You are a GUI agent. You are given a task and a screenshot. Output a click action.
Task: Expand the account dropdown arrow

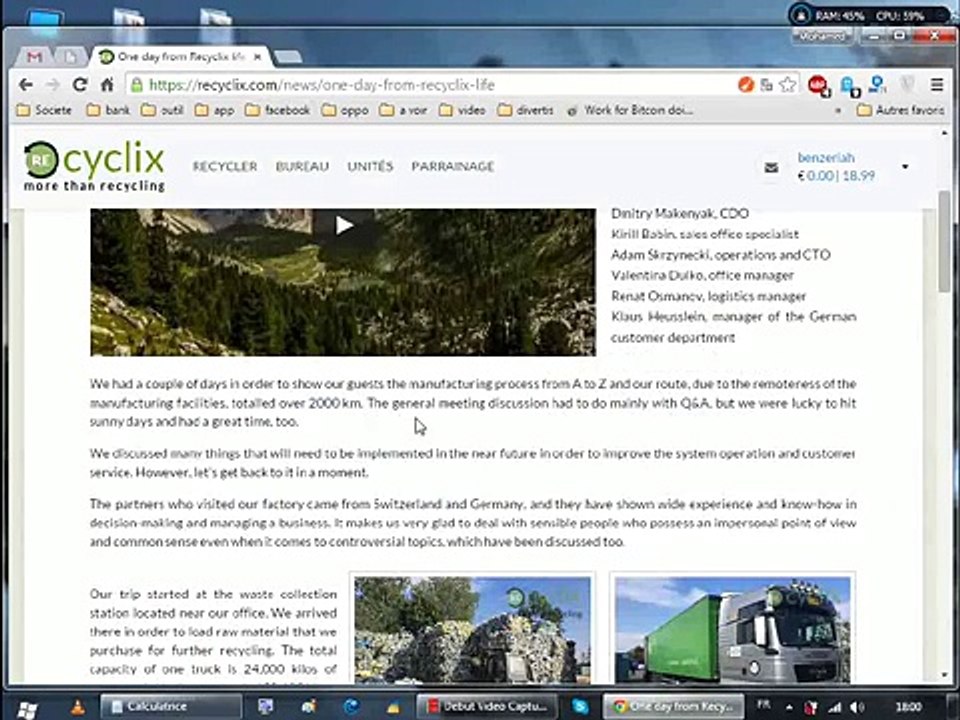905,167
